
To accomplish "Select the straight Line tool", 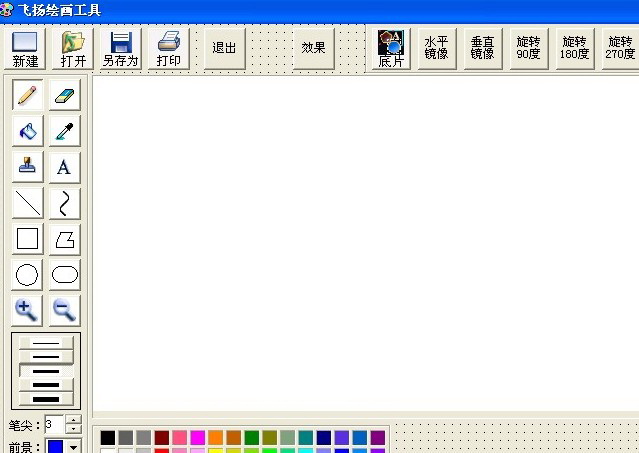I will (x=27, y=203).
